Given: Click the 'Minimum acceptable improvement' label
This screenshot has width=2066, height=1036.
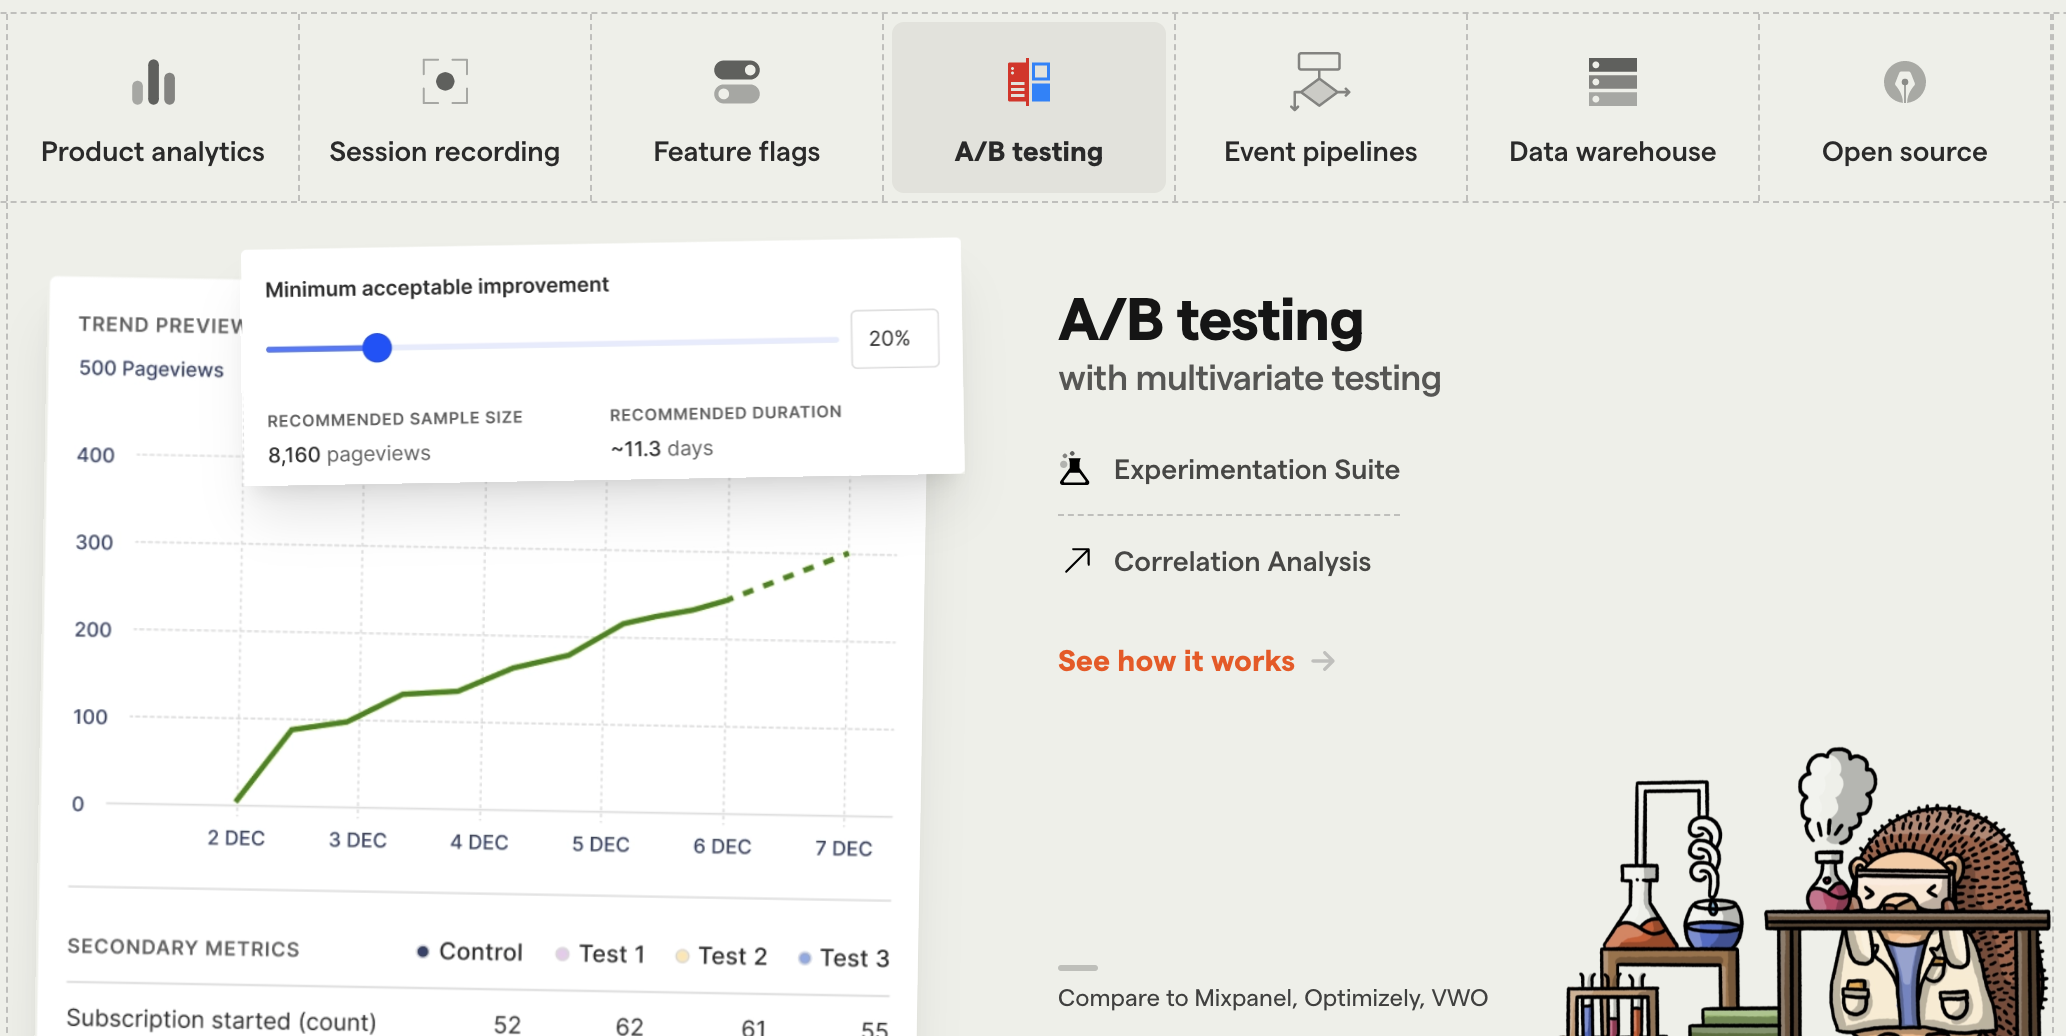Looking at the screenshot, I should [x=437, y=287].
